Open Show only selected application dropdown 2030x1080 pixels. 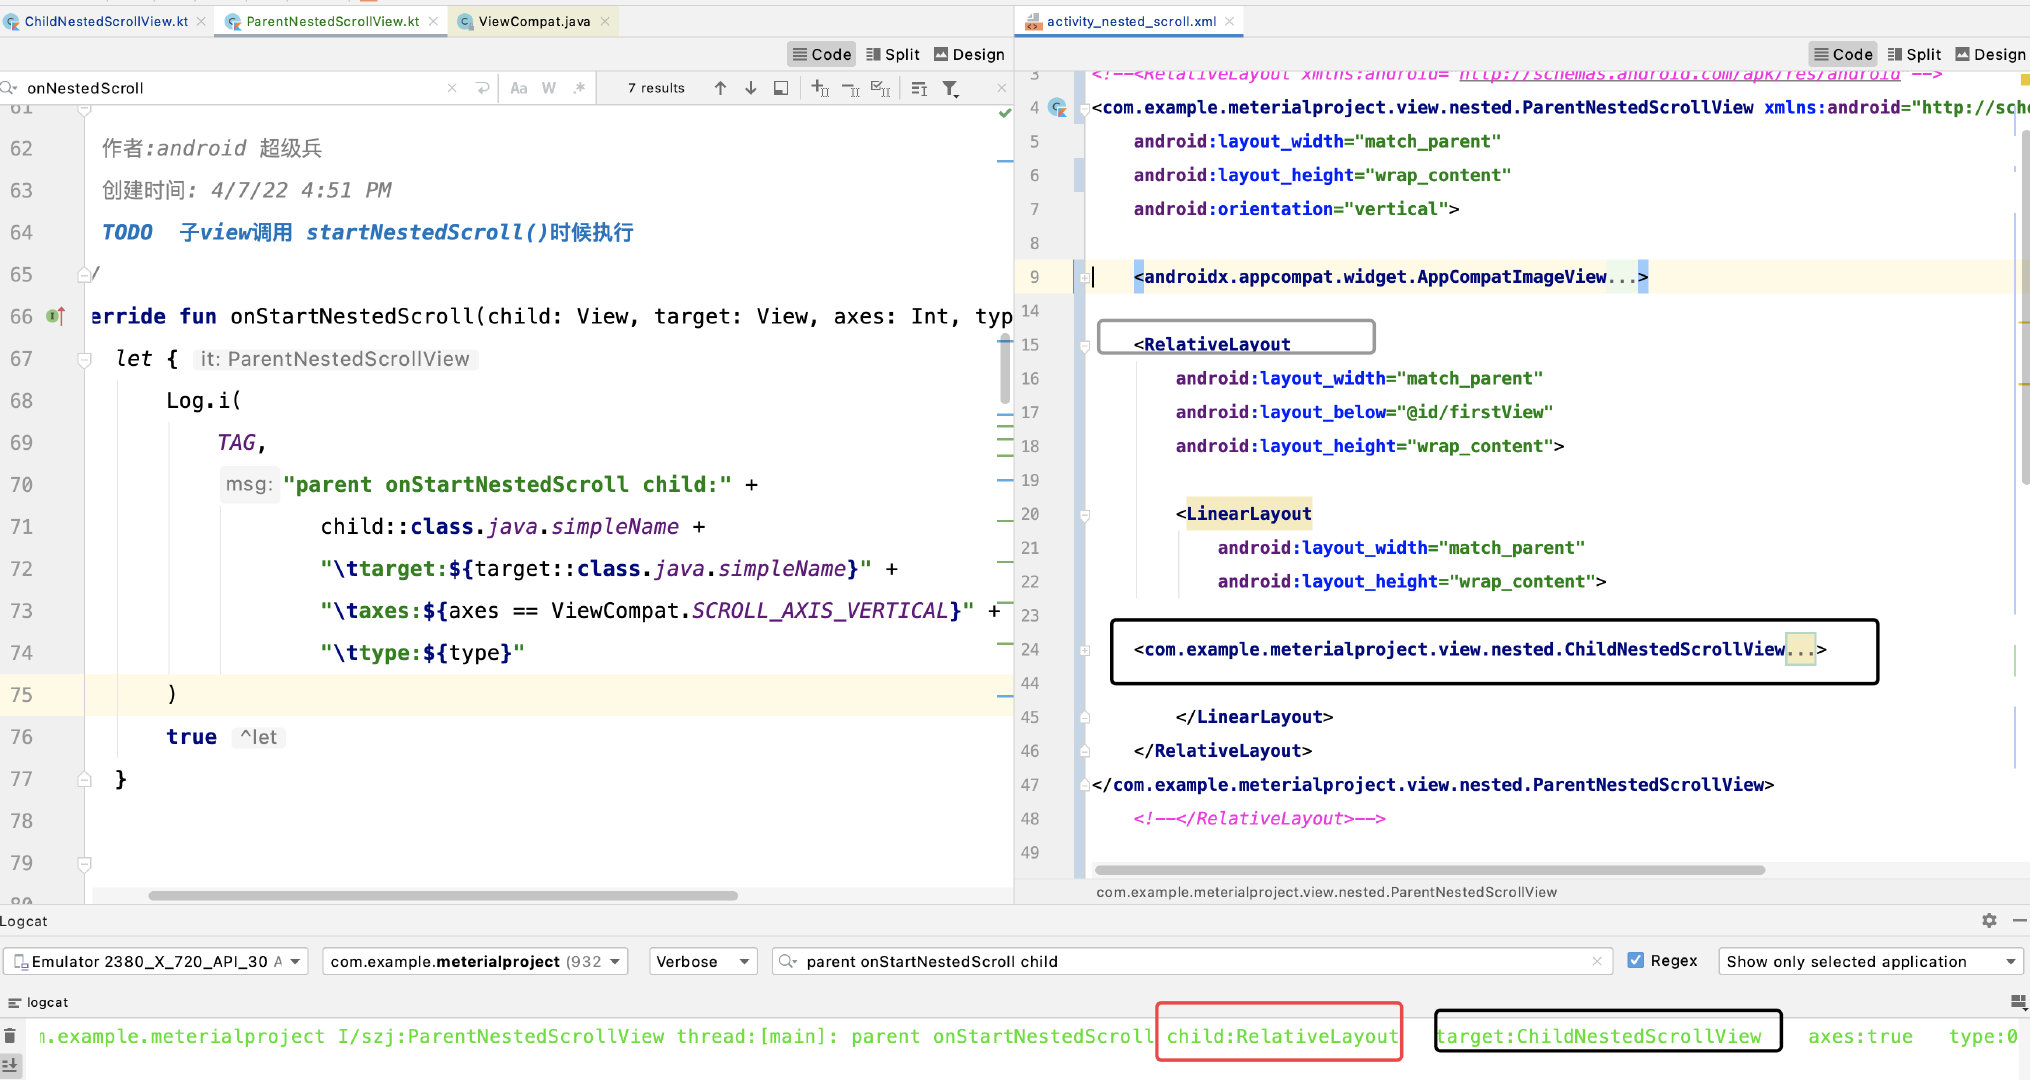[1870, 961]
